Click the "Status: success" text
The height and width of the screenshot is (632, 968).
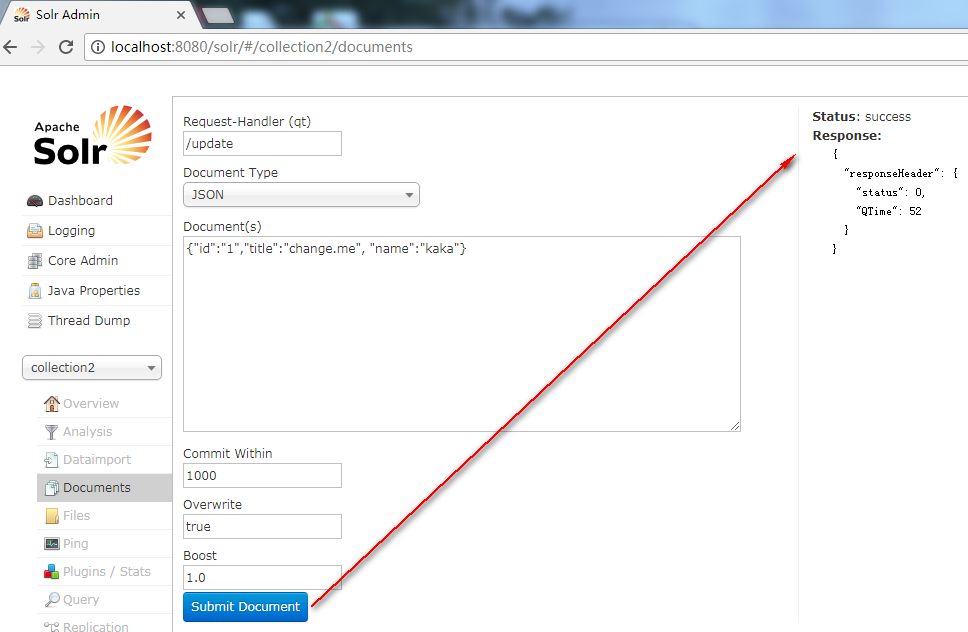click(861, 117)
